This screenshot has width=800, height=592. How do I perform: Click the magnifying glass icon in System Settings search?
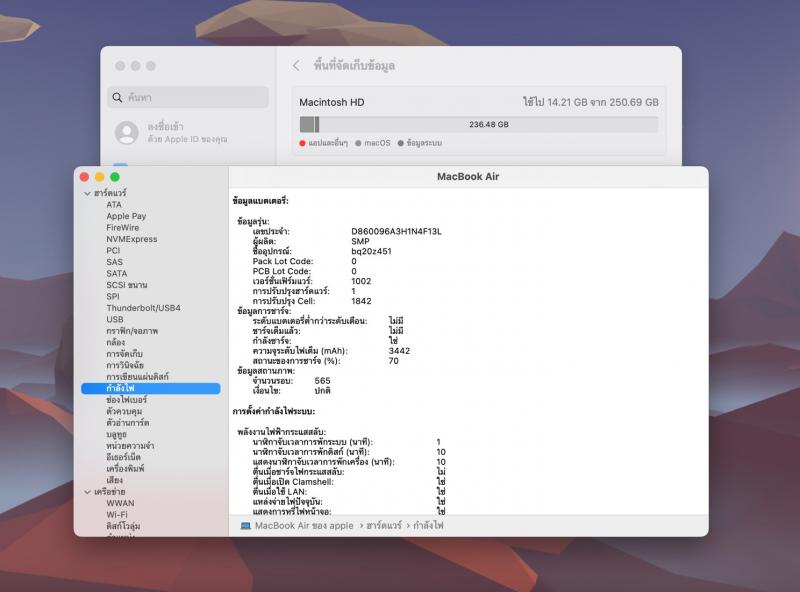pyautogui.click(x=117, y=97)
